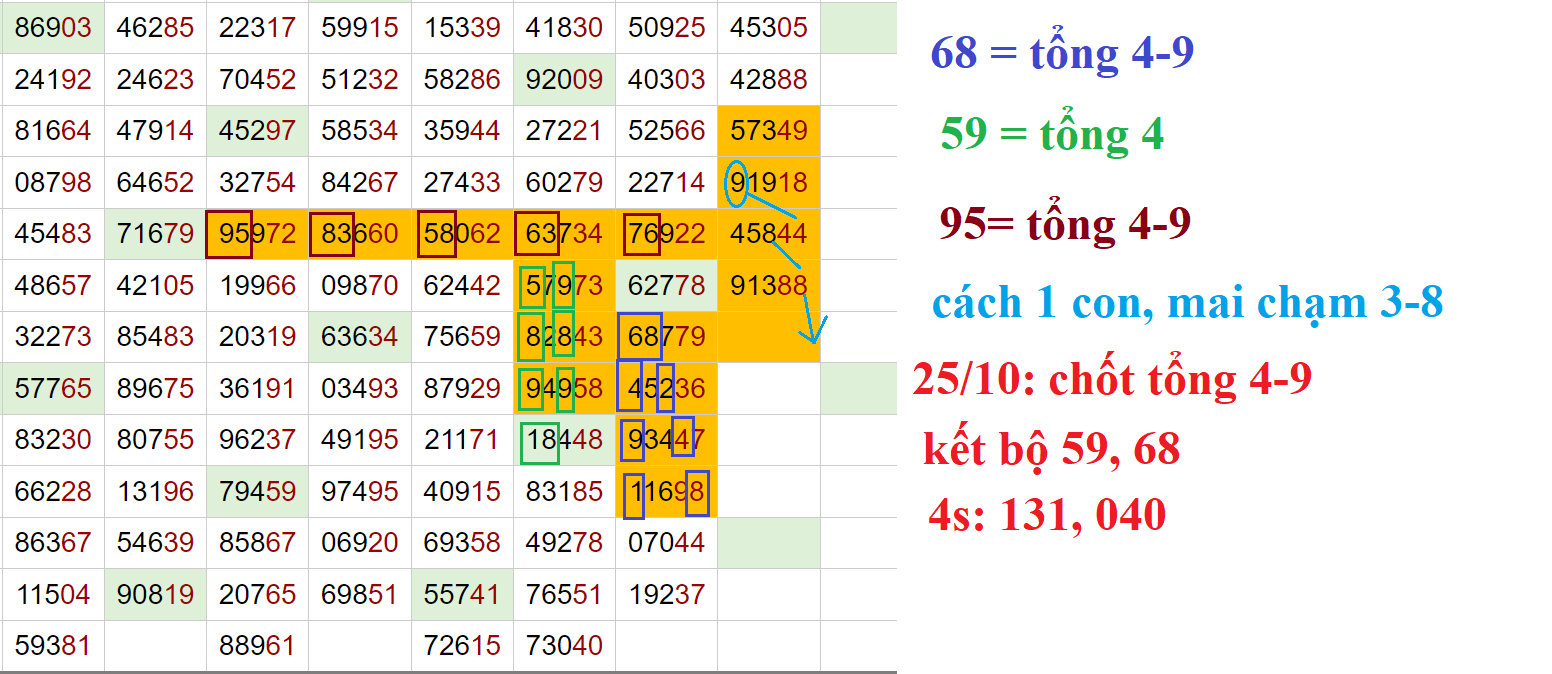Select the orange cell 11698
The image size is (1552, 674).
[x=666, y=493]
